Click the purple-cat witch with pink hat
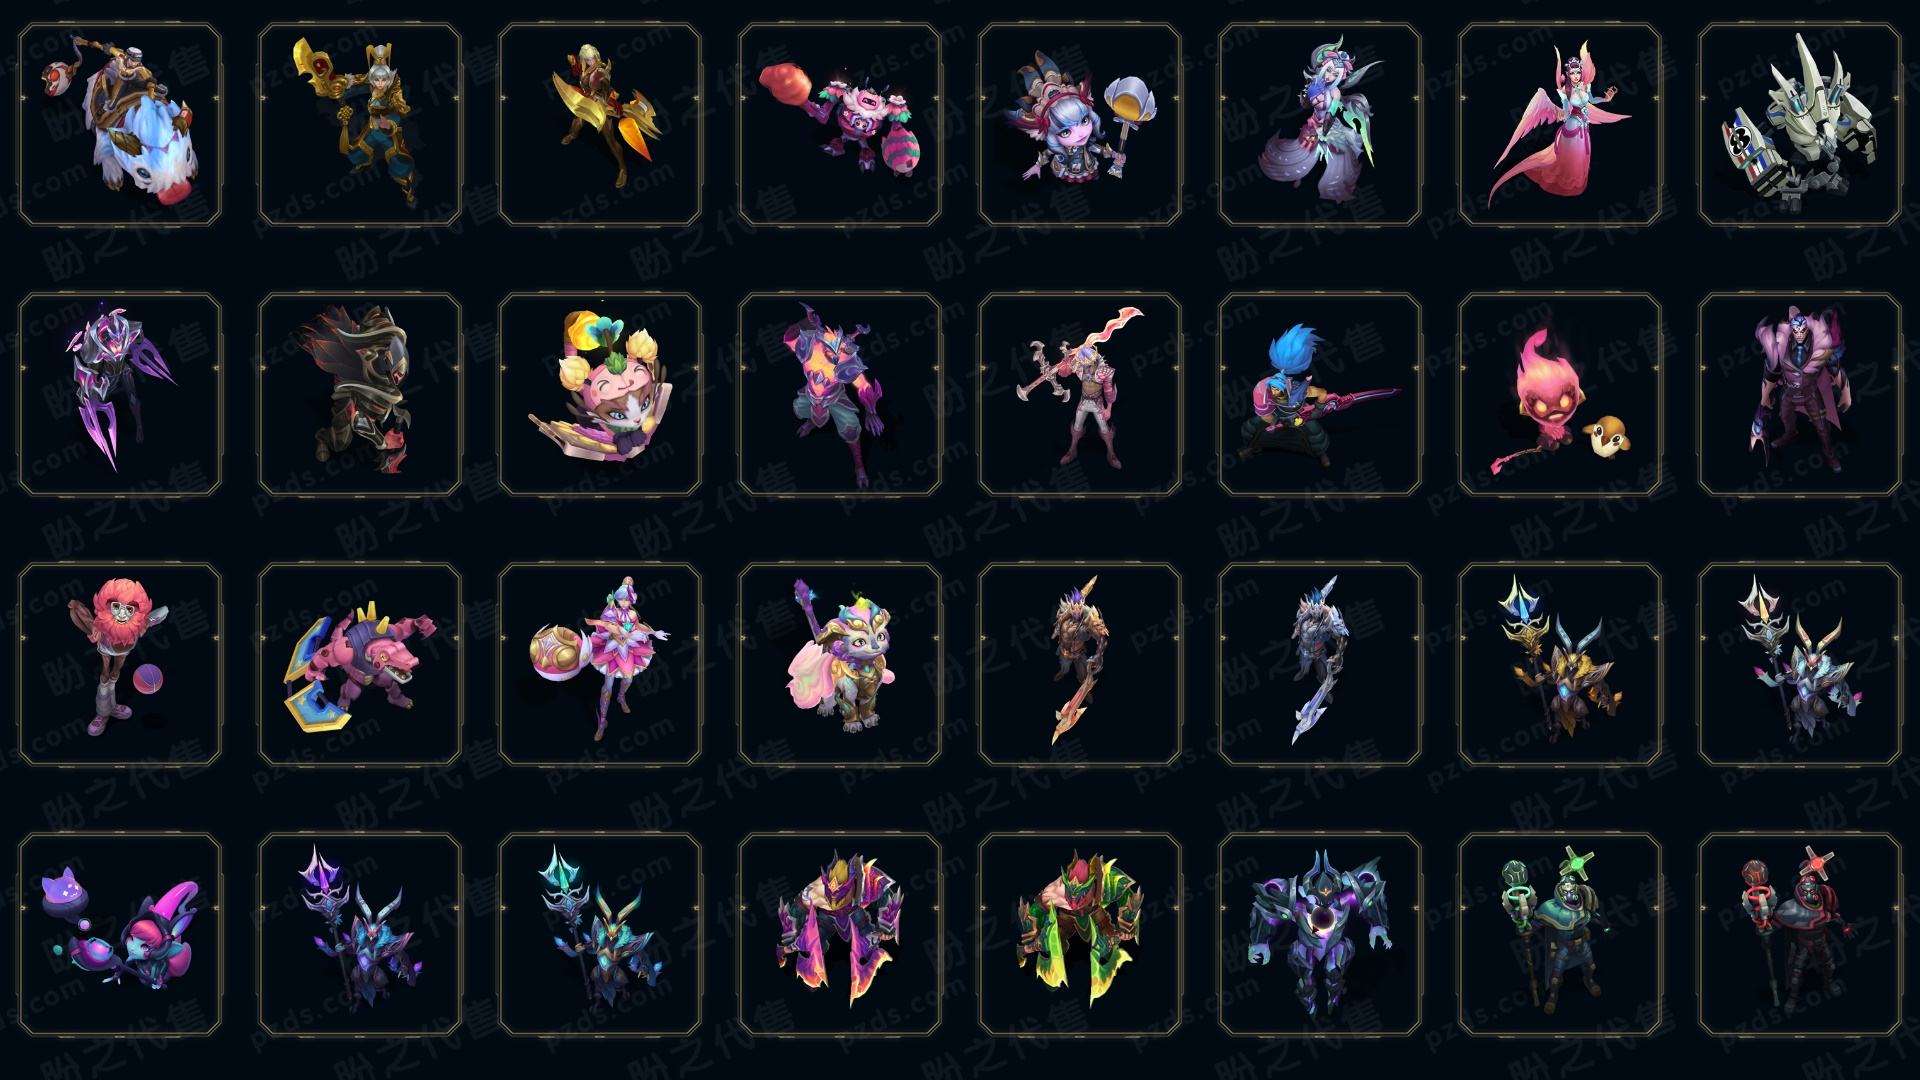The image size is (1920, 1080). pos(120,934)
